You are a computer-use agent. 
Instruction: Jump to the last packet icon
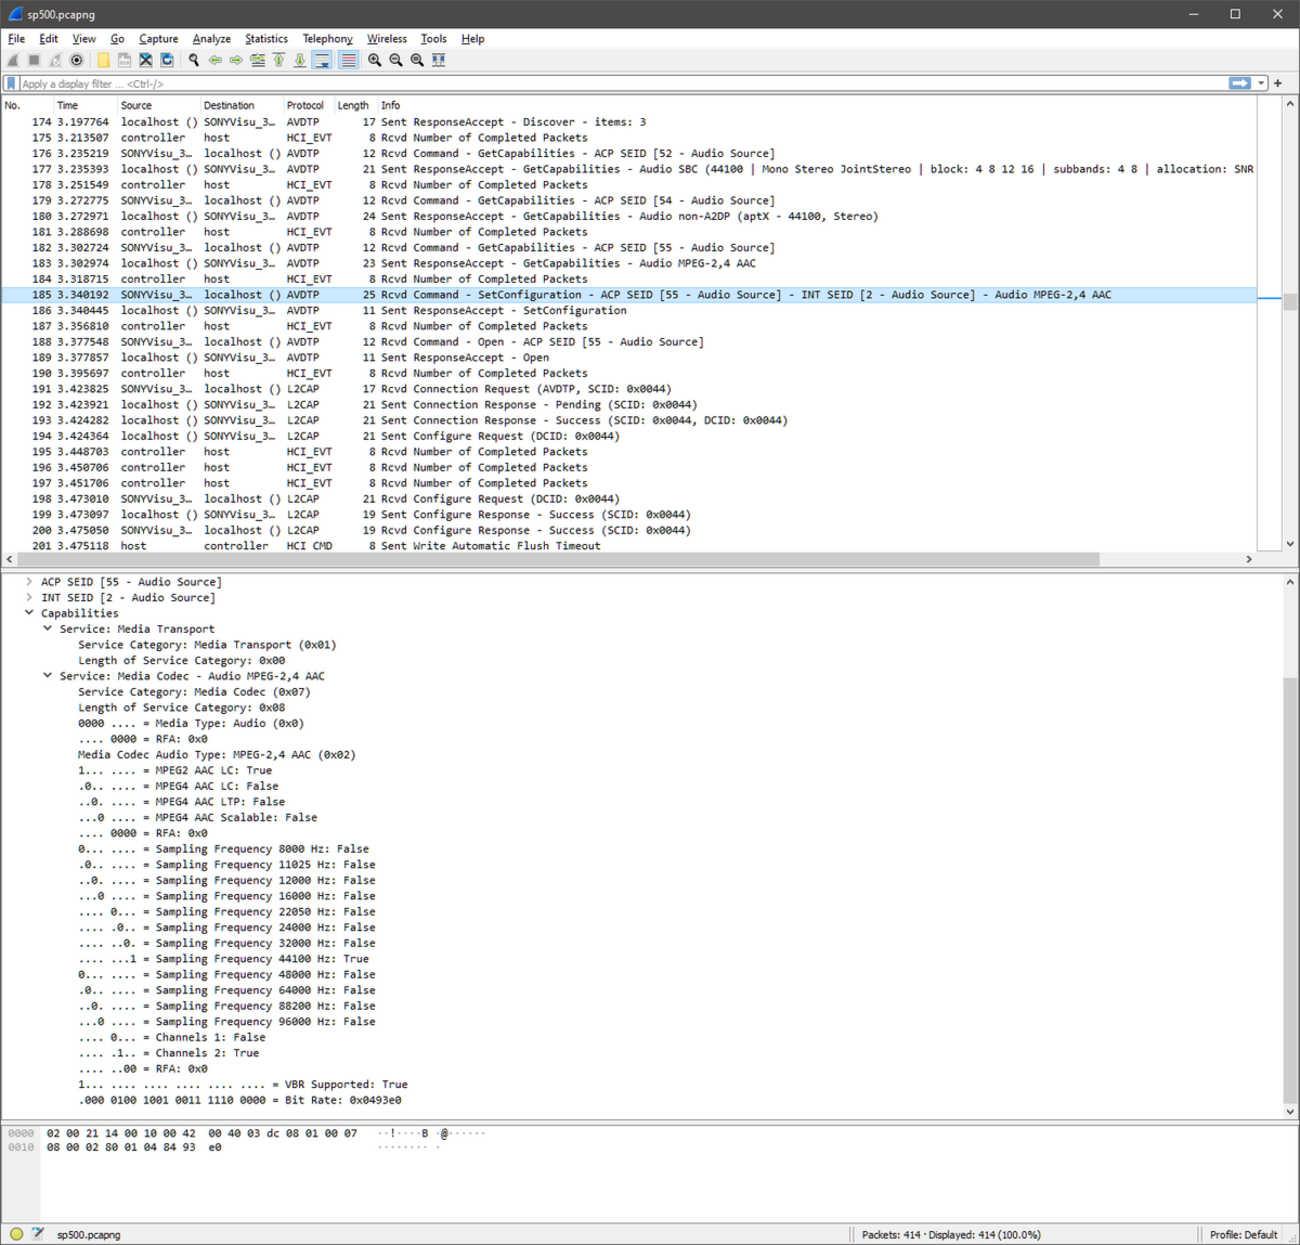coord(300,60)
